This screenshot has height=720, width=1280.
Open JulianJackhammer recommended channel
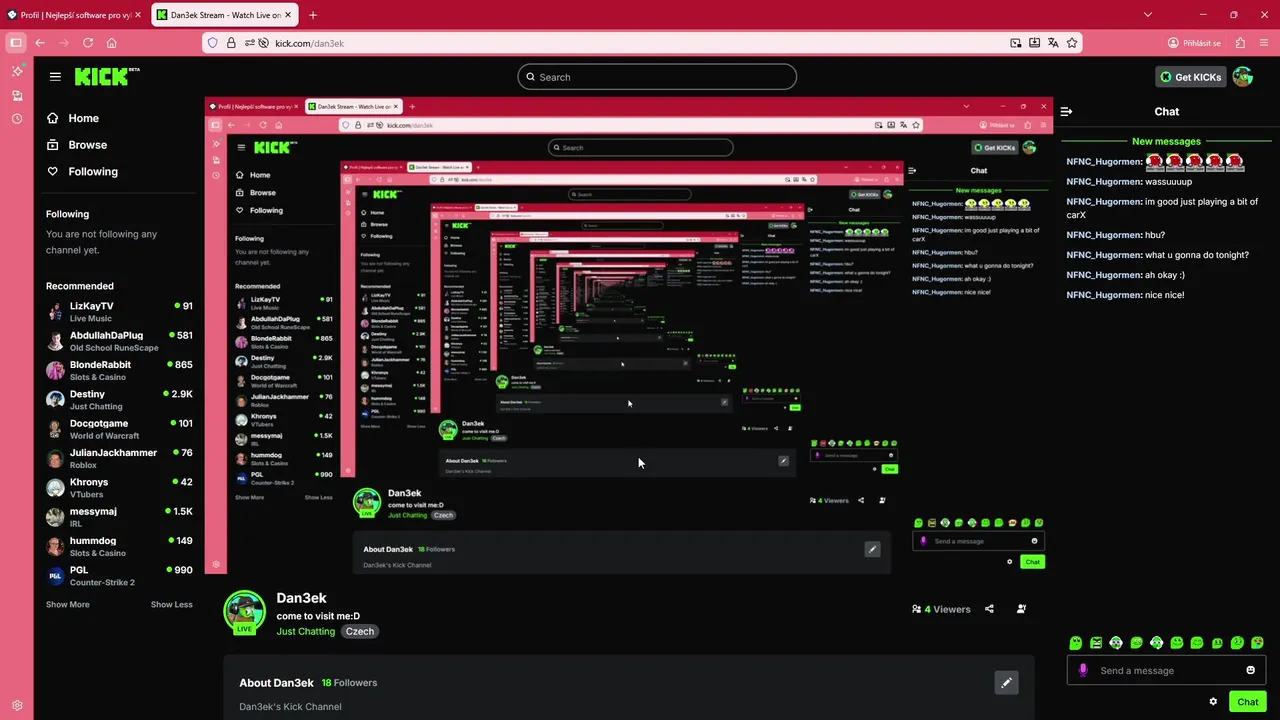119,458
